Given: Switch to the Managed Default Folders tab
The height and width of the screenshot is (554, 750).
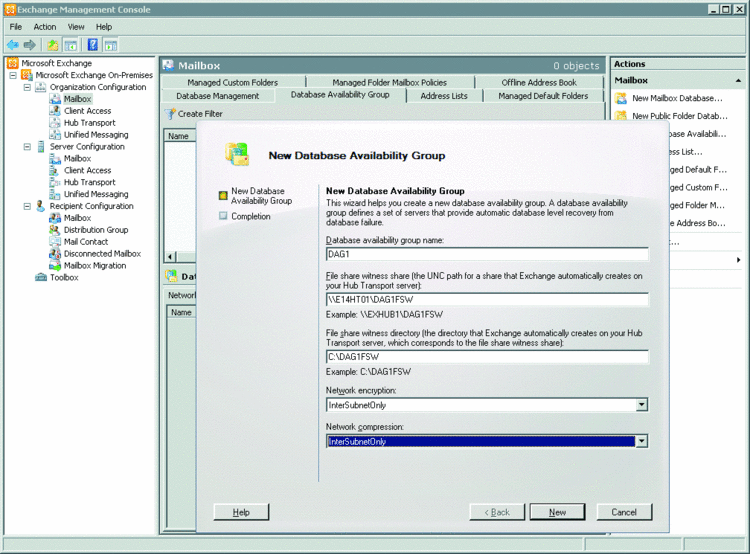Looking at the screenshot, I should point(543,96).
